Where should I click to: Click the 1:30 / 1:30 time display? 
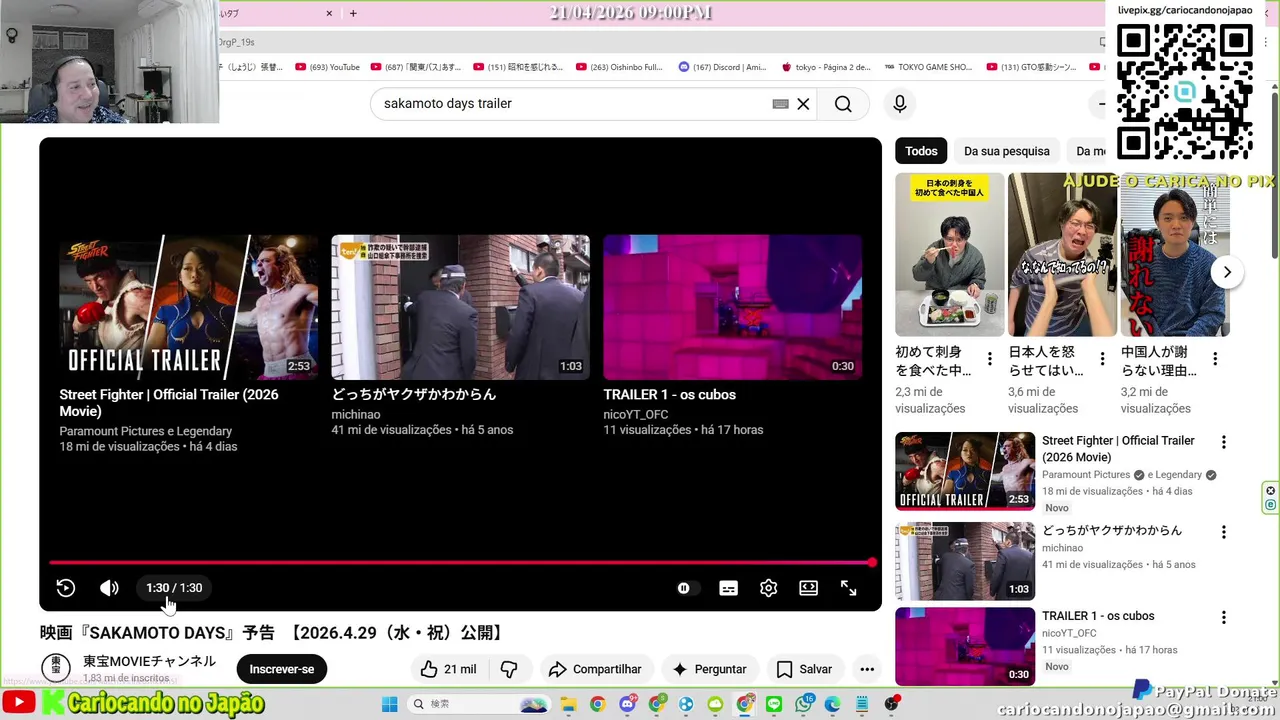(174, 588)
